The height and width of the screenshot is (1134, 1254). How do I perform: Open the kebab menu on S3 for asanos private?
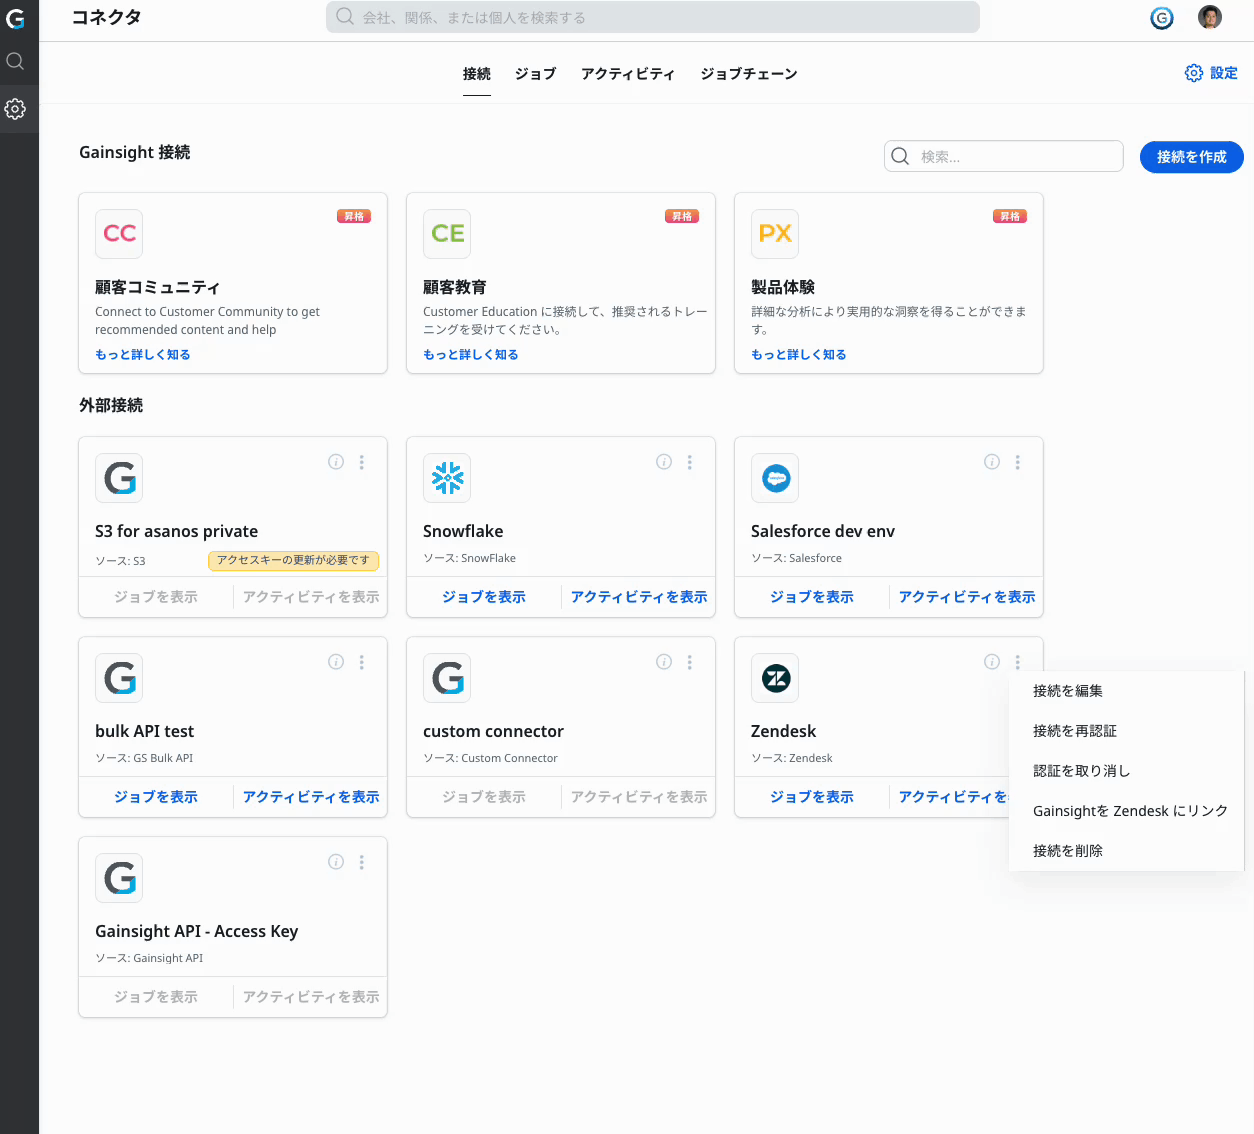tap(362, 462)
